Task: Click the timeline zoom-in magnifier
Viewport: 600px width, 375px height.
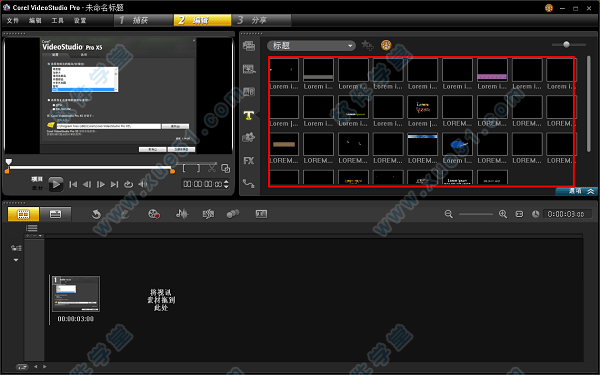Action: [x=503, y=214]
